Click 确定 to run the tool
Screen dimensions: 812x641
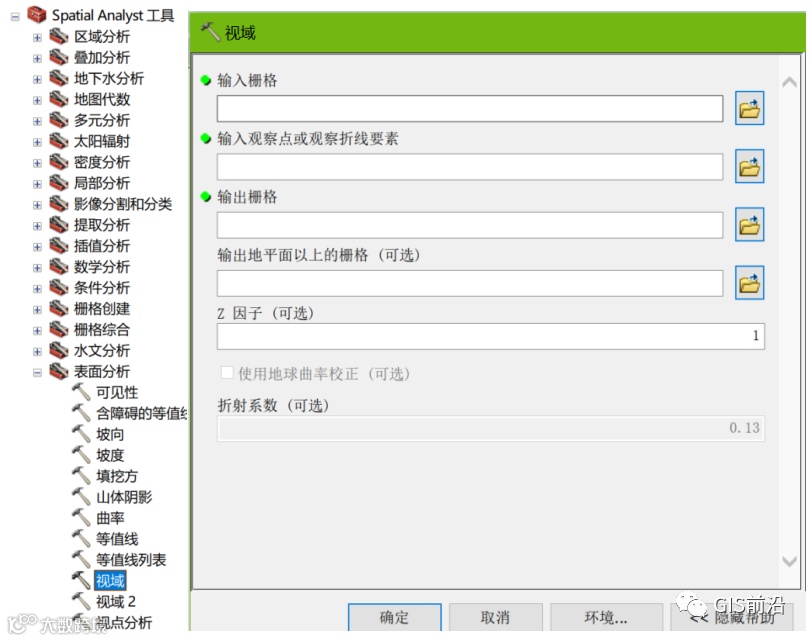pyautogui.click(x=395, y=617)
